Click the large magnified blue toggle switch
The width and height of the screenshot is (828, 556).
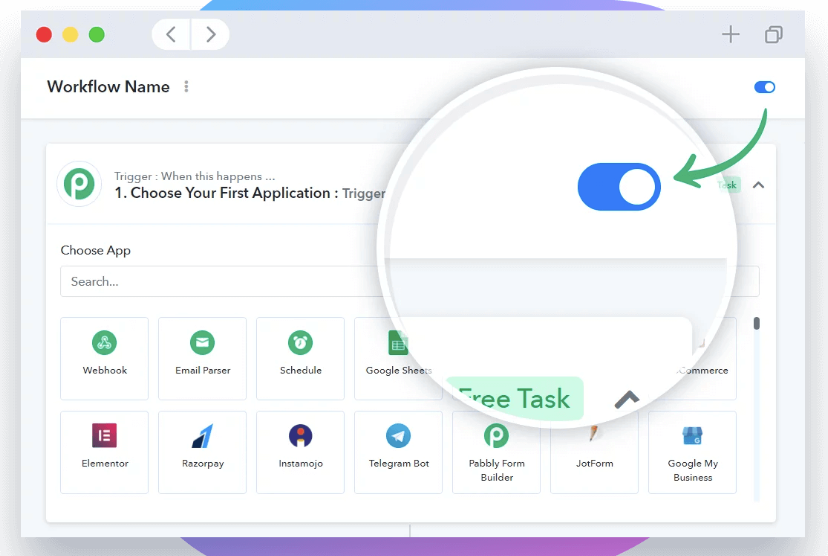pyautogui.click(x=619, y=187)
